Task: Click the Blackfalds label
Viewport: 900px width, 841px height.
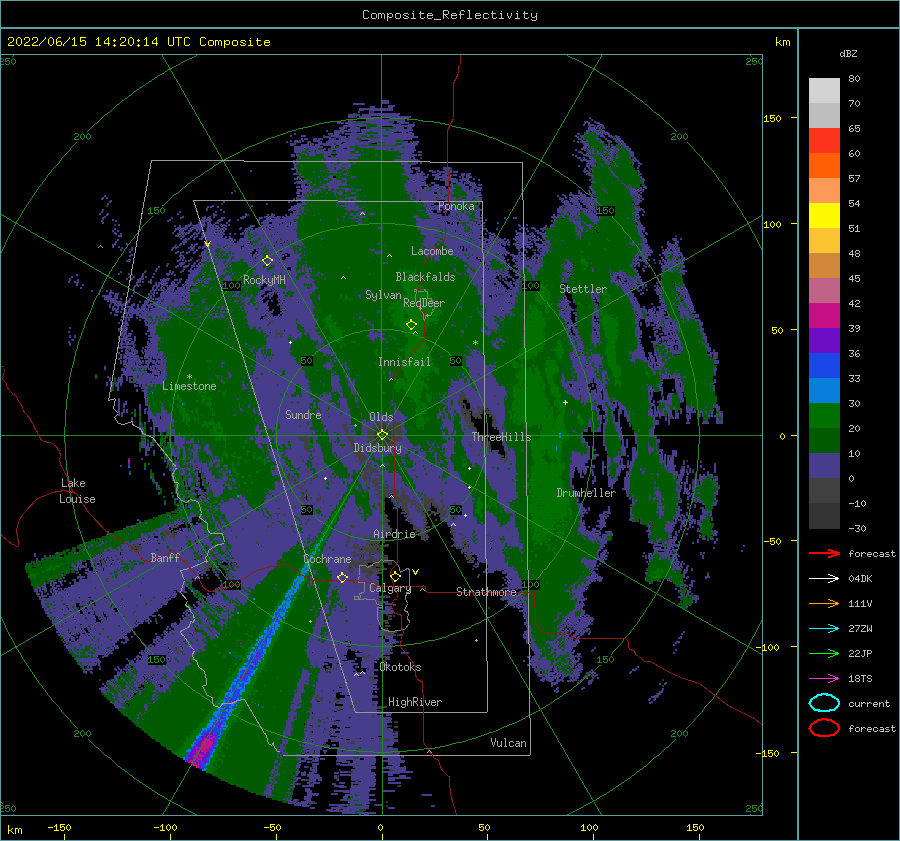Action: [425, 277]
